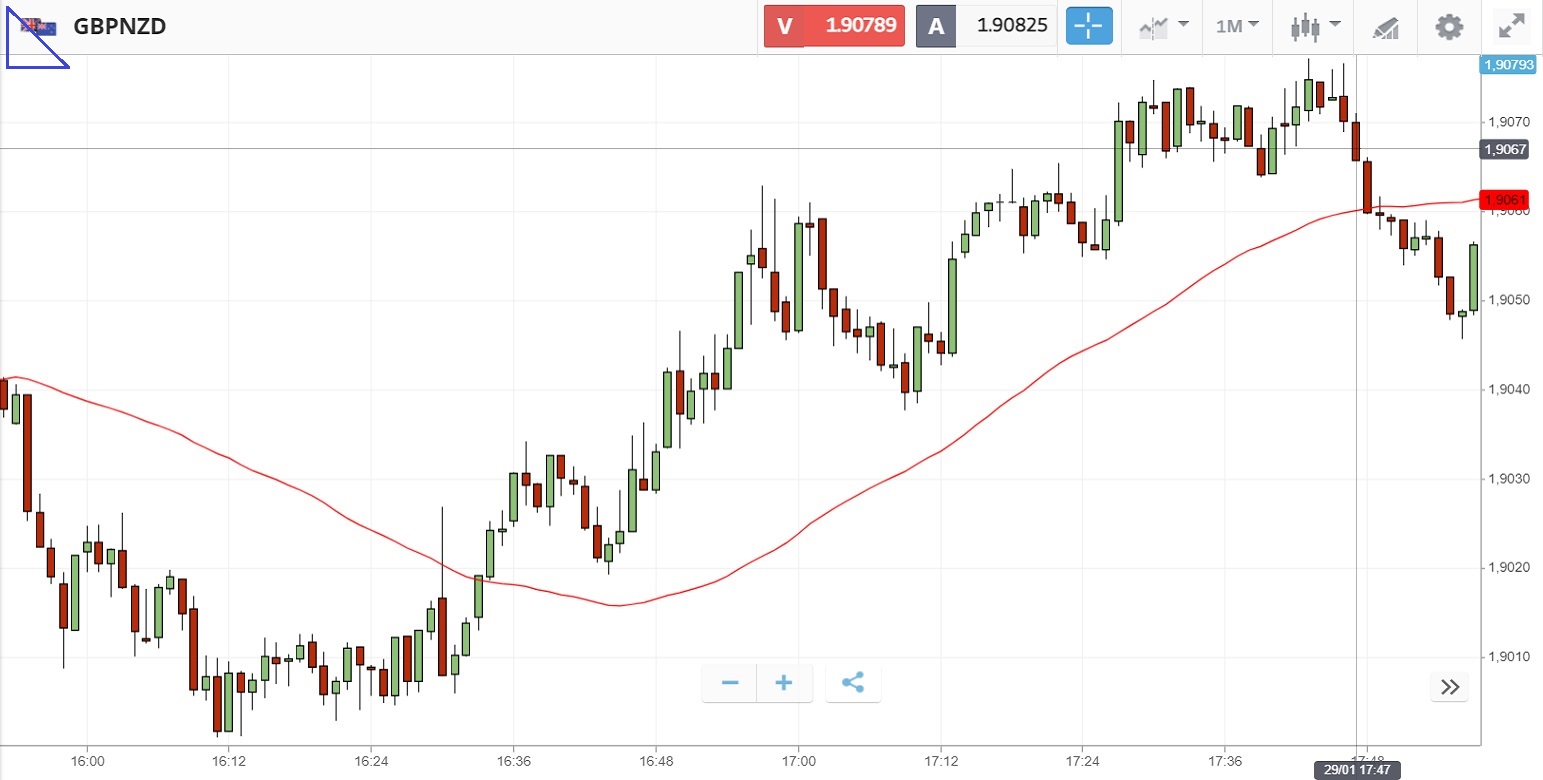Viewport: 1543px width, 780px height.
Task: Expand chart to fullscreen
Action: click(1510, 26)
